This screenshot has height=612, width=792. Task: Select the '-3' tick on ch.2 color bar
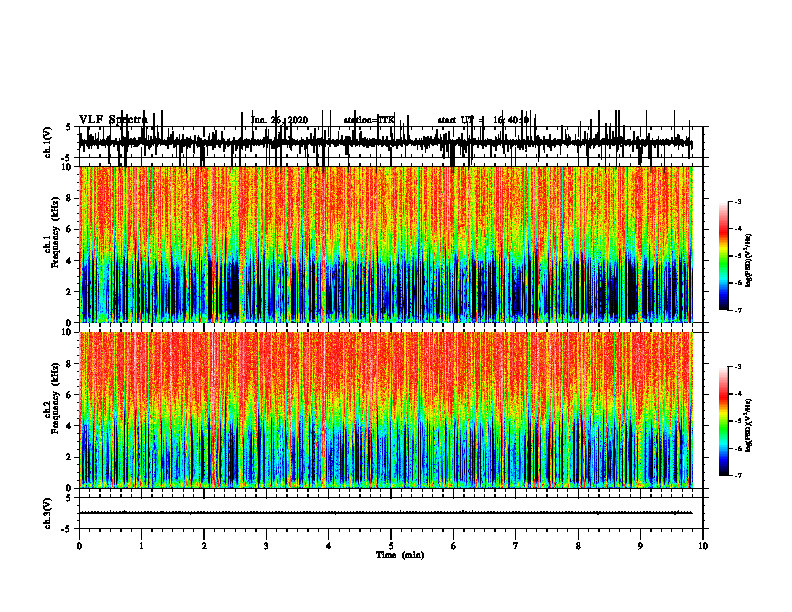(738, 367)
